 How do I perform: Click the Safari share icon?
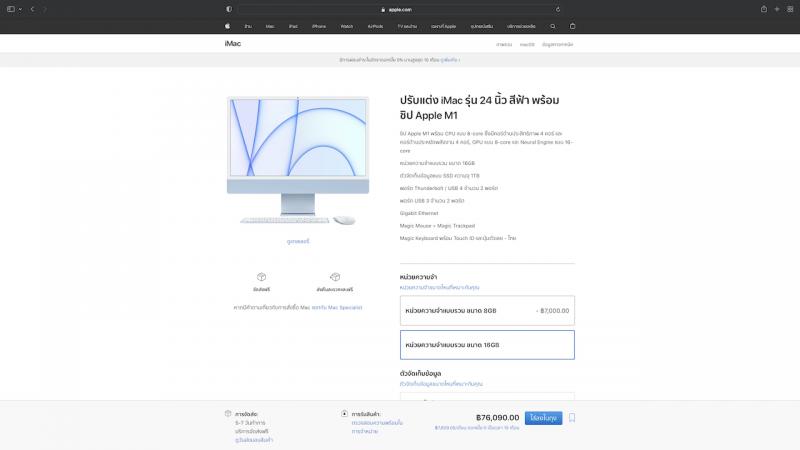(764, 9)
